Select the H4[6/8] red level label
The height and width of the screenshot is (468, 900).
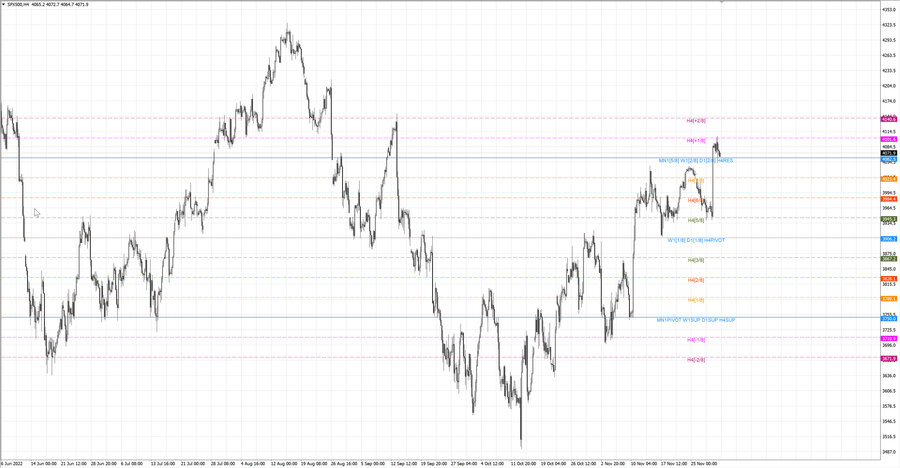[x=696, y=200]
